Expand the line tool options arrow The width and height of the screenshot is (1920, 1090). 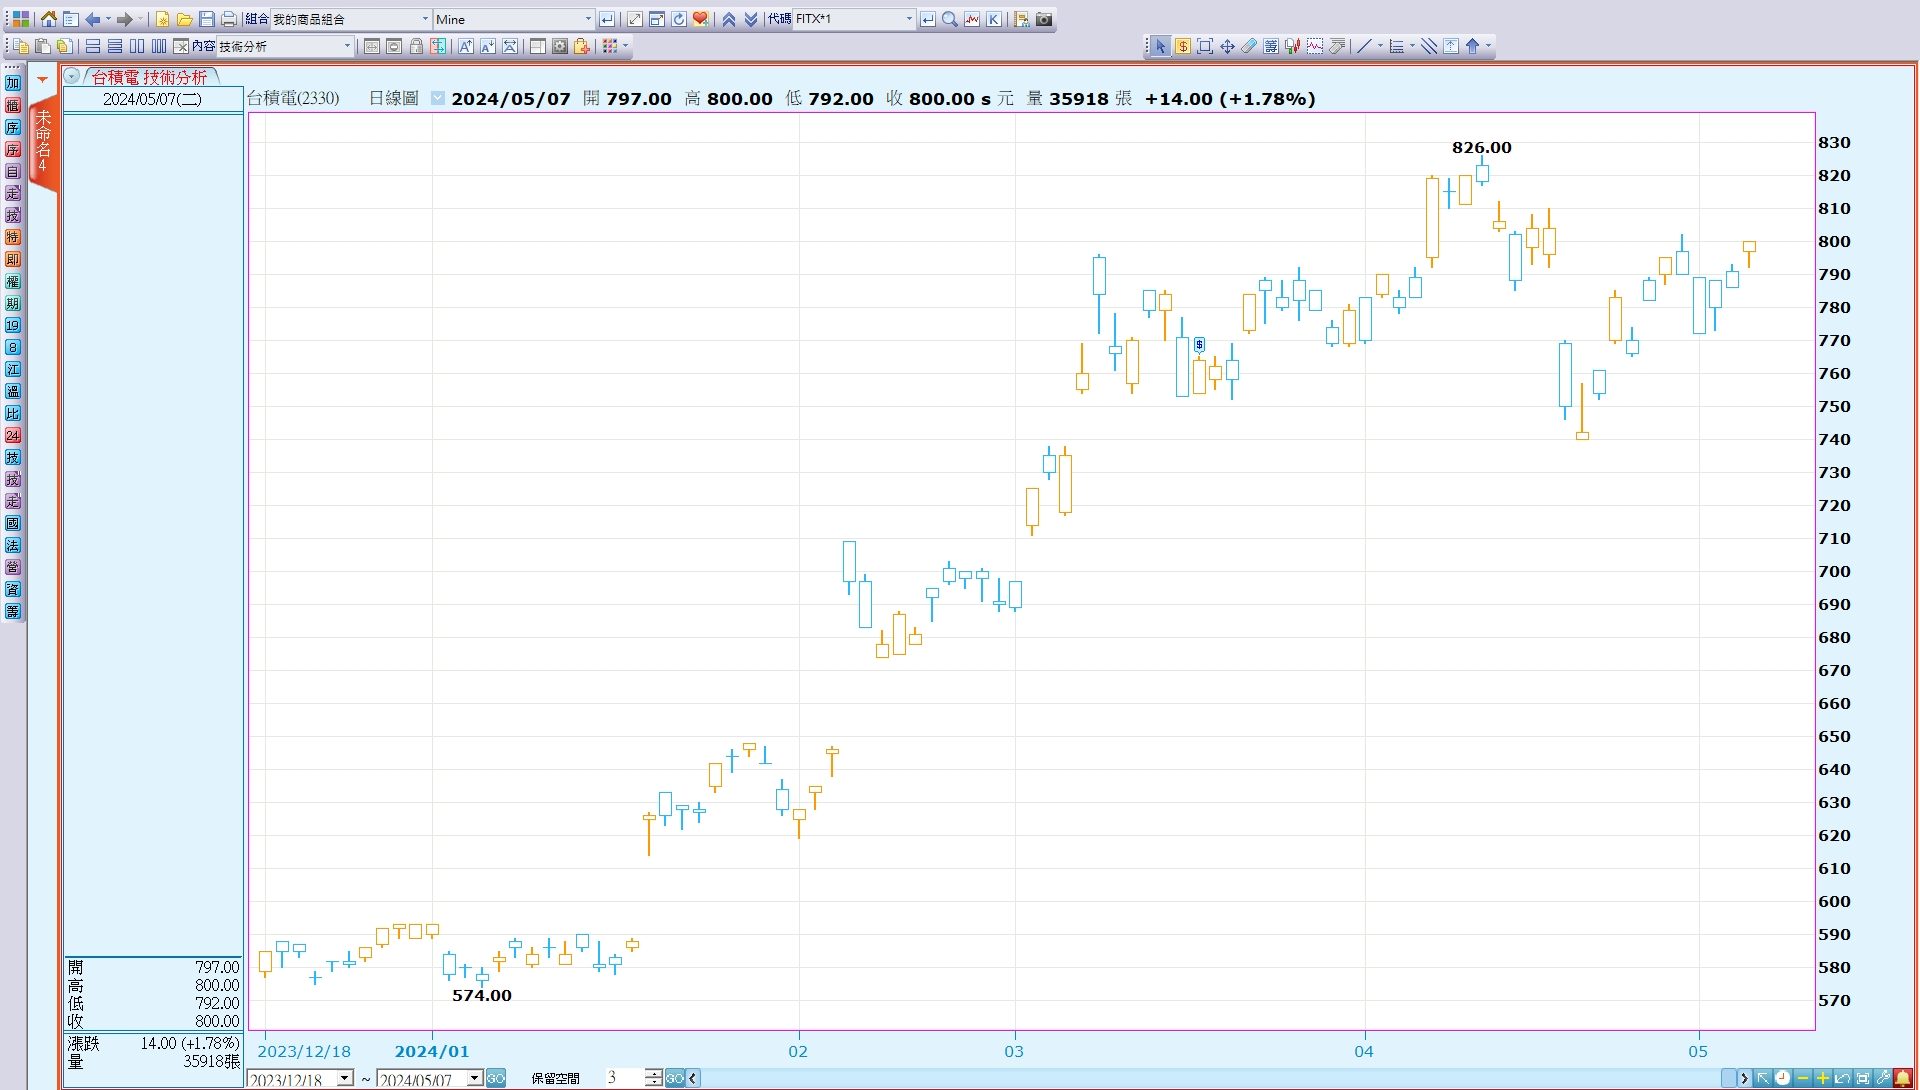pos(1381,46)
